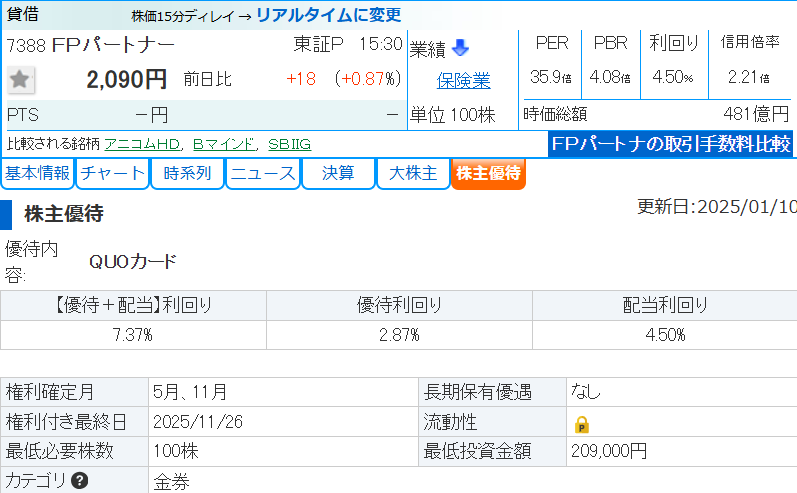Screen dimensions: 797x493
Task: Switch to the チャート tab
Action: (x=112, y=173)
